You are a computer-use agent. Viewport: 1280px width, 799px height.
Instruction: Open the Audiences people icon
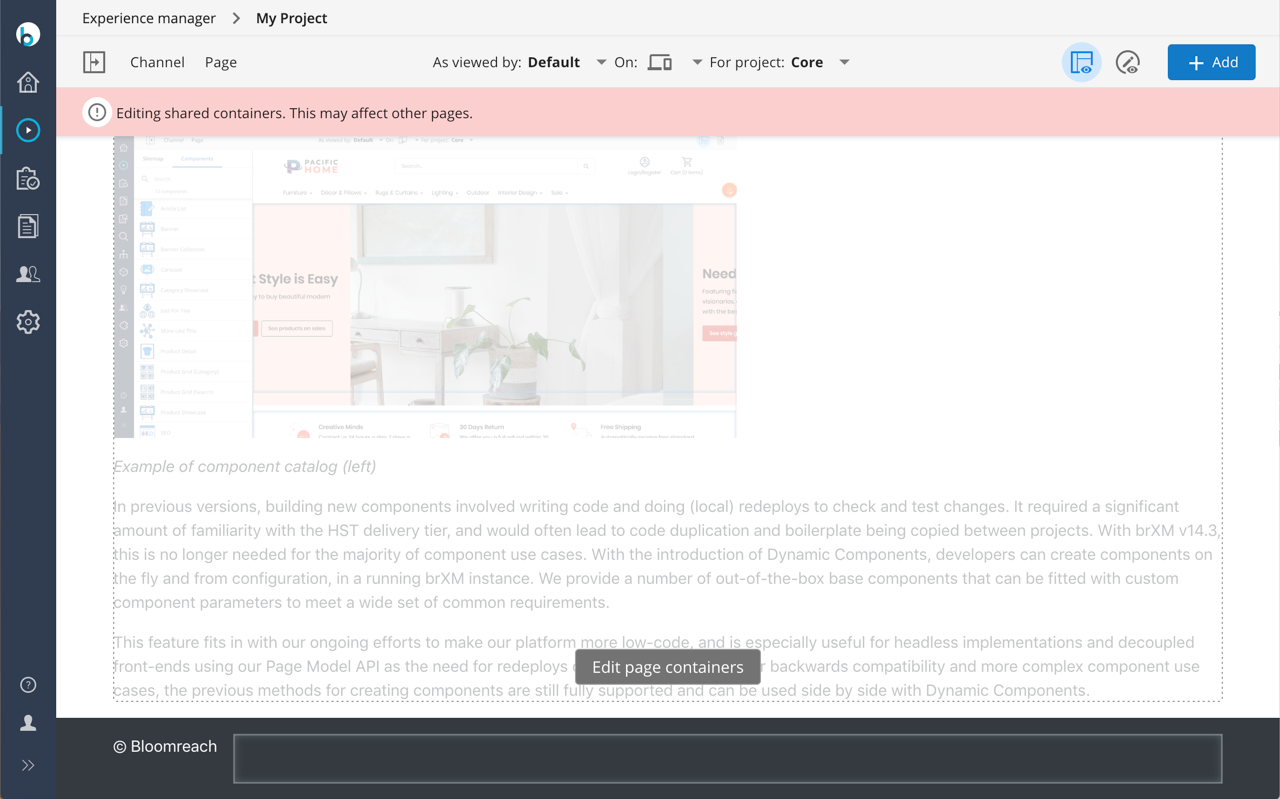[x=28, y=274]
